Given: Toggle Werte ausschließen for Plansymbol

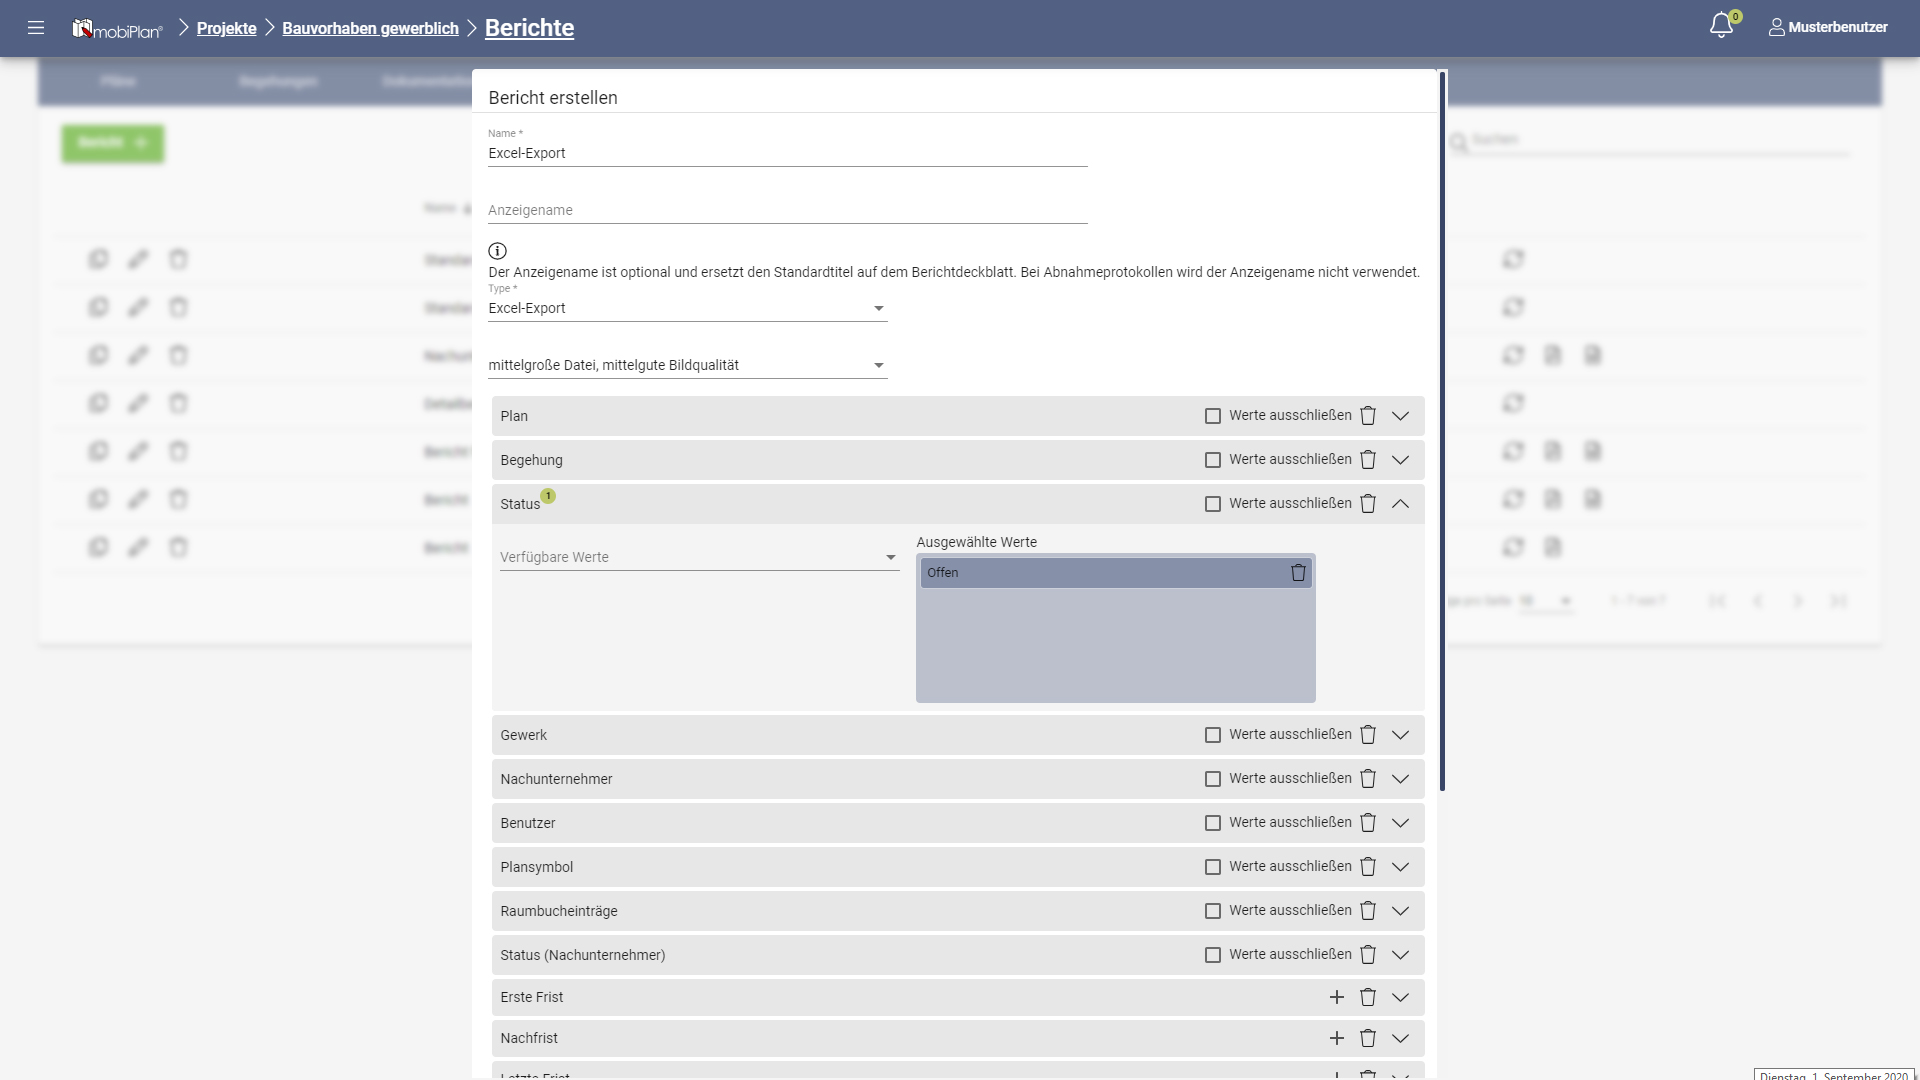Looking at the screenshot, I should [x=1212, y=867].
